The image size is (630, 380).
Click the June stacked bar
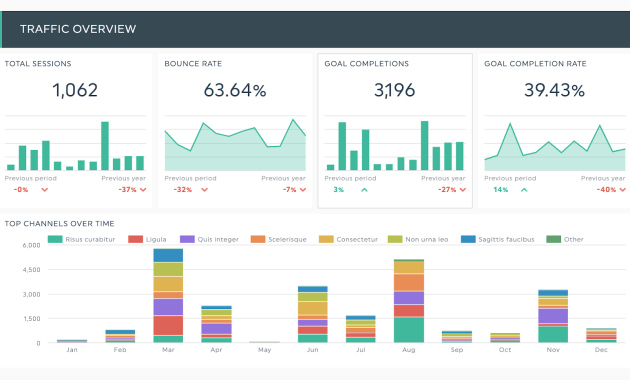click(313, 314)
